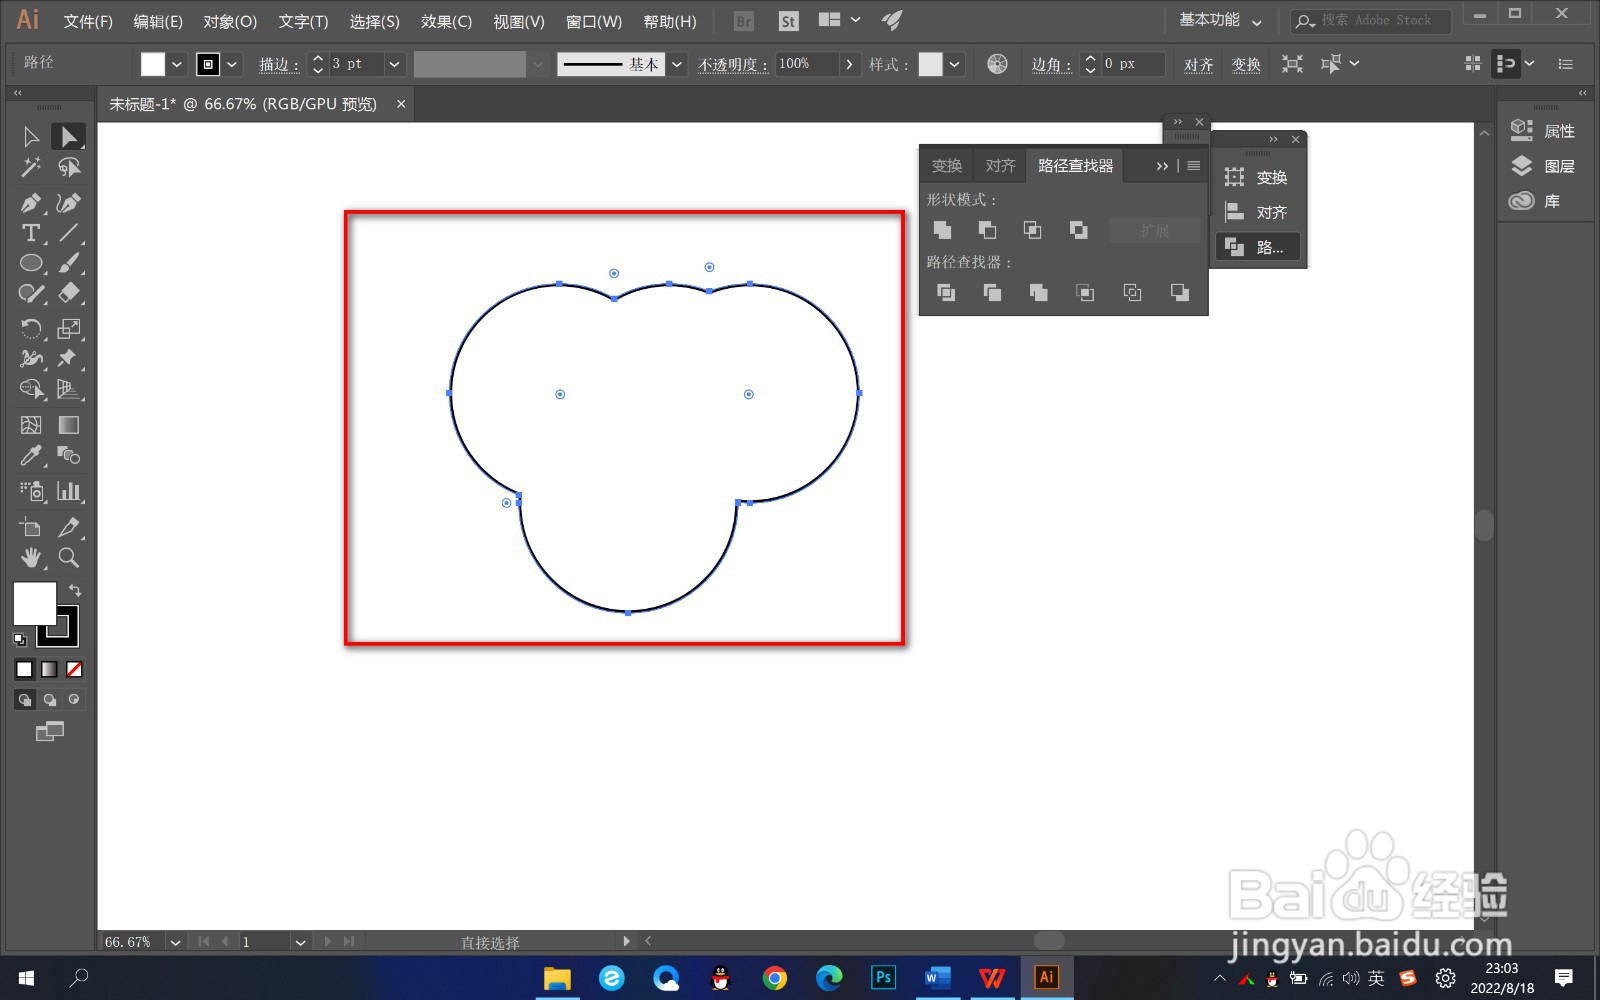Switch to 变换 tab in Pathfinder panel
This screenshot has width=1600, height=1000.
click(x=947, y=166)
